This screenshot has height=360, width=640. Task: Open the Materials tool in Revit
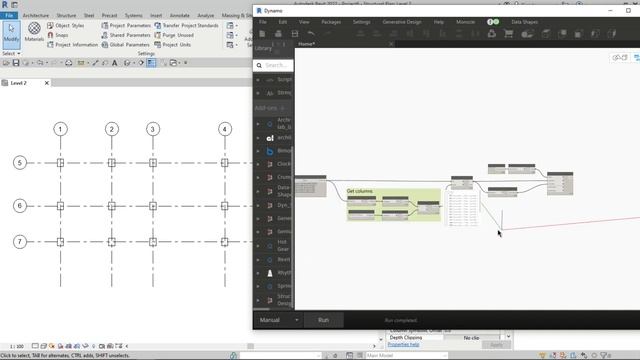34,32
